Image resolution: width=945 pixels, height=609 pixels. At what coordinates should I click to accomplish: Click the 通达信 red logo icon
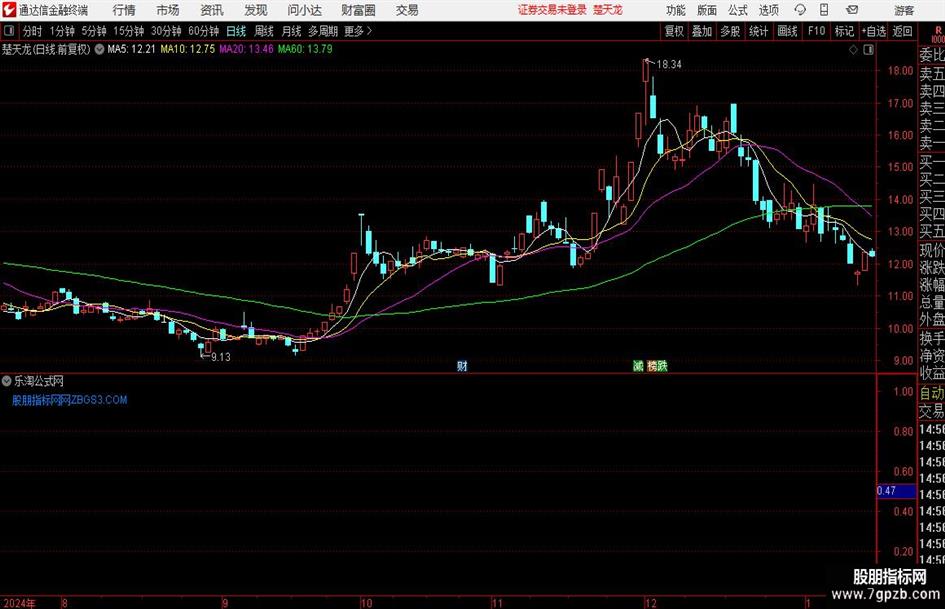(x=8, y=10)
